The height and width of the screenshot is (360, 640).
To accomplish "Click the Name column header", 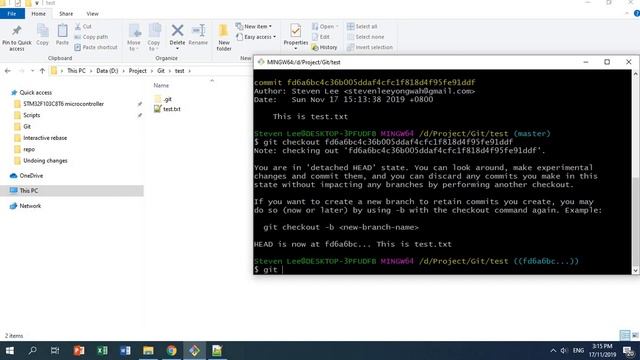I will pyautogui.click(x=161, y=86).
